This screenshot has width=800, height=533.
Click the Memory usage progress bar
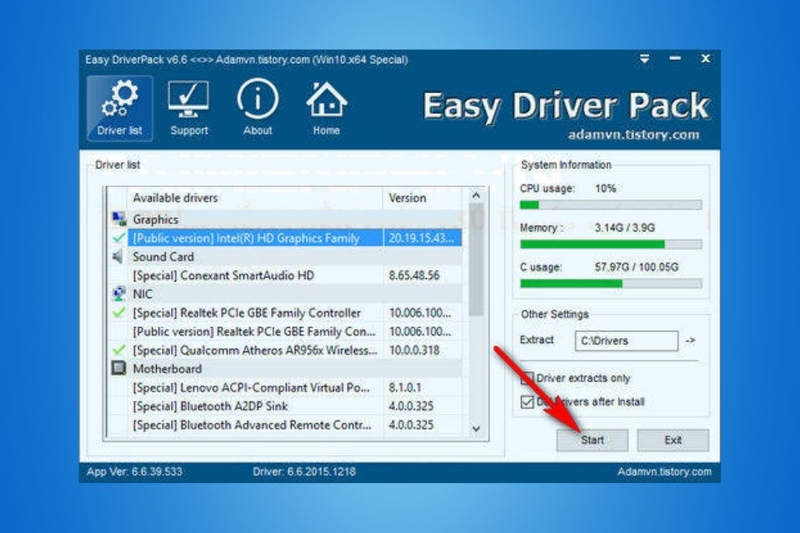(611, 244)
